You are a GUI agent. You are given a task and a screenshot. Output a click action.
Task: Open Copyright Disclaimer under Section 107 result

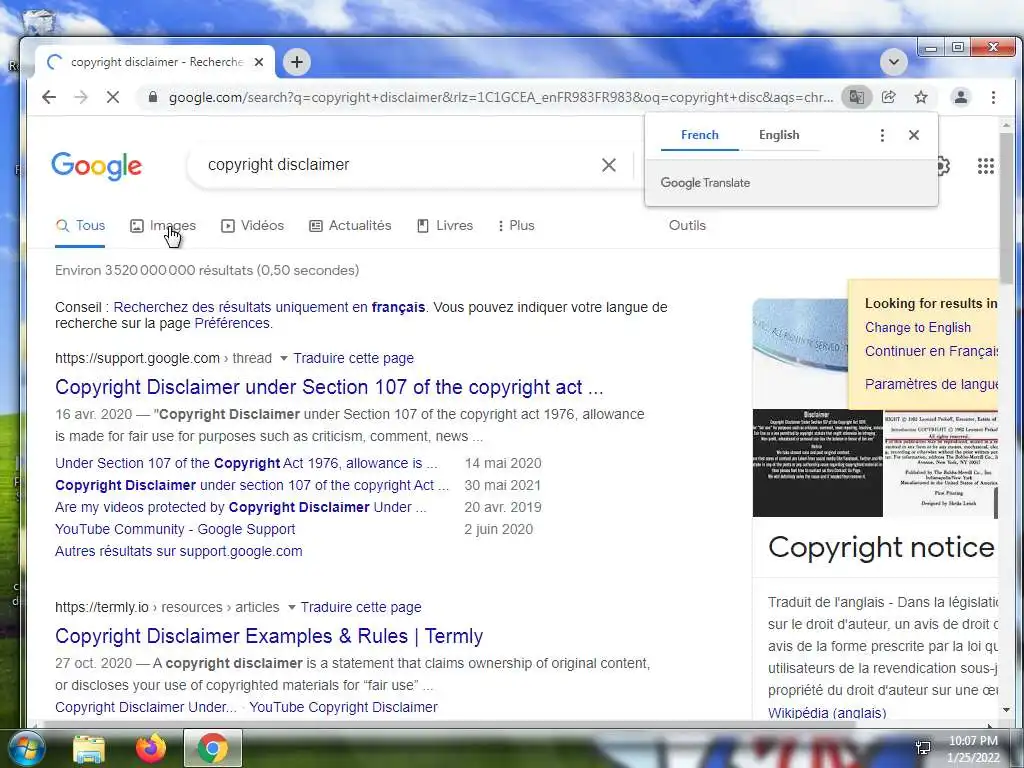329,387
